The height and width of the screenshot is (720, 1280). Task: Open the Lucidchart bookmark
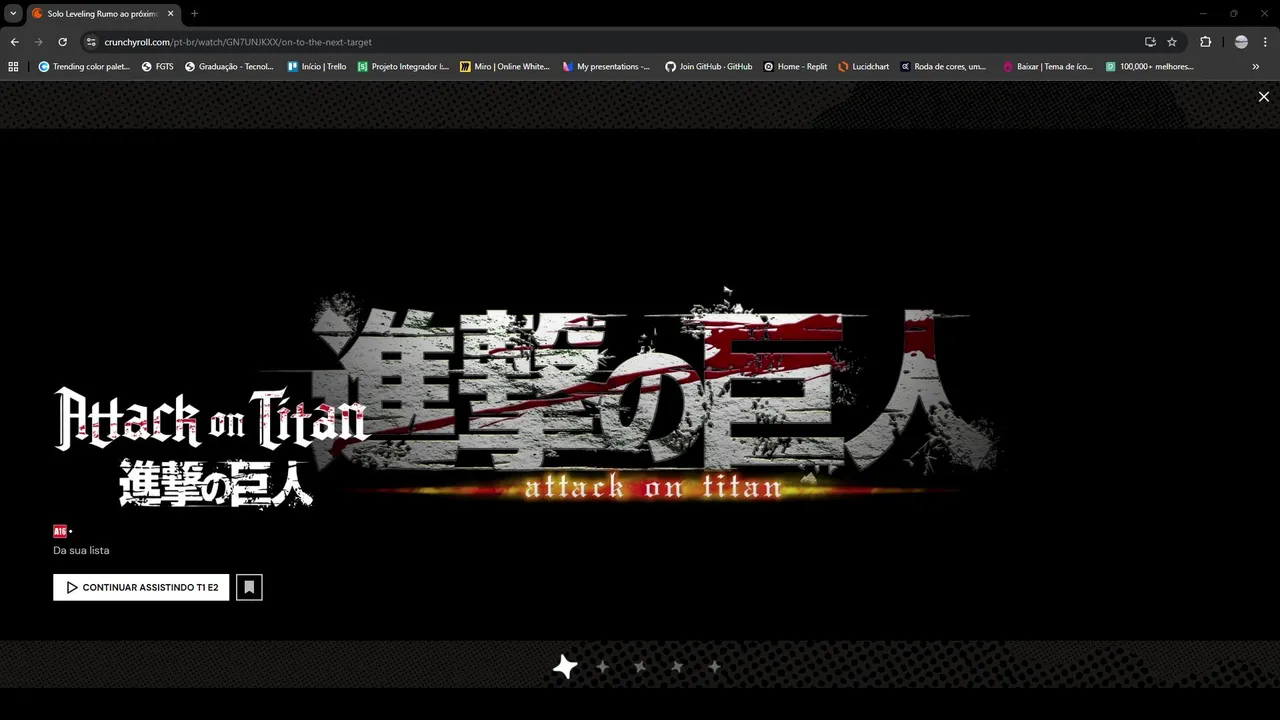click(864, 67)
